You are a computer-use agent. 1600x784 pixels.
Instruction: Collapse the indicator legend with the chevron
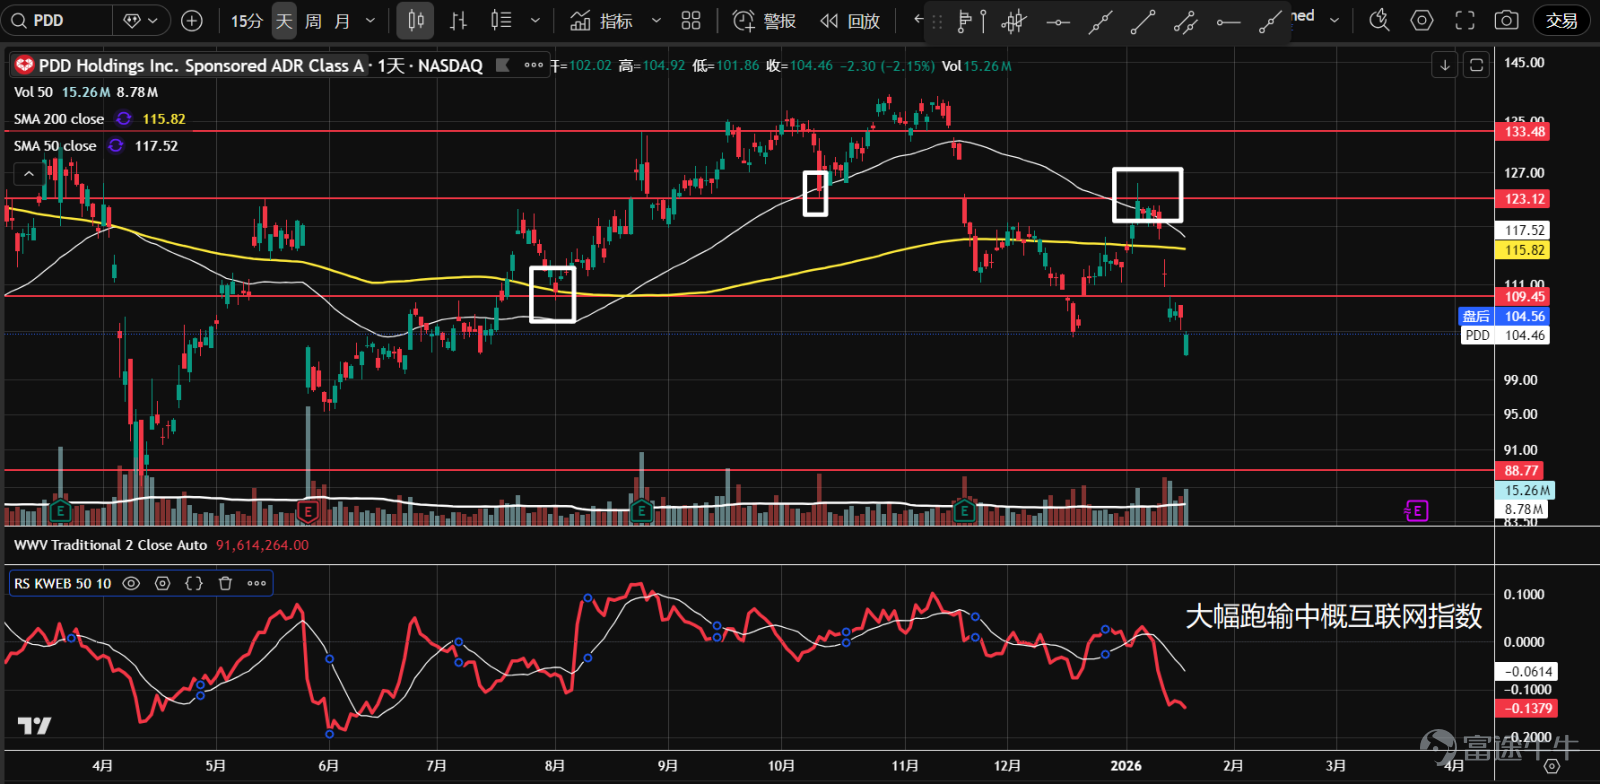click(29, 174)
